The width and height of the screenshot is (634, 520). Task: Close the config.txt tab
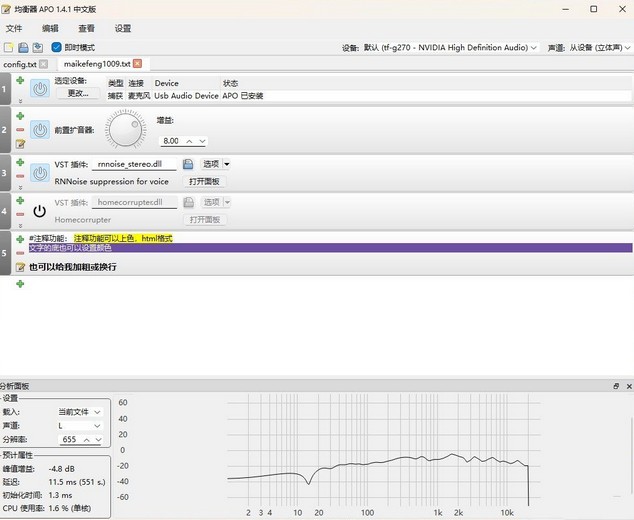(x=43, y=64)
